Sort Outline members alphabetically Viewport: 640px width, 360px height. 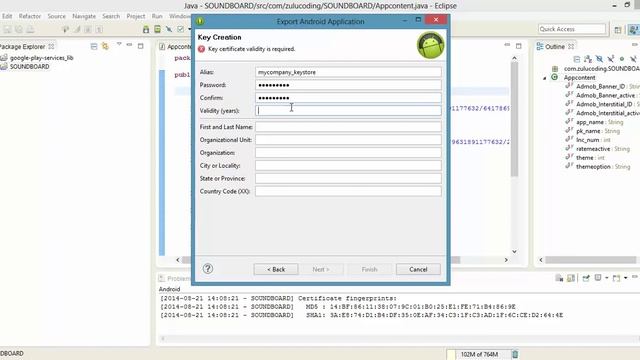pyautogui.click(x=588, y=59)
